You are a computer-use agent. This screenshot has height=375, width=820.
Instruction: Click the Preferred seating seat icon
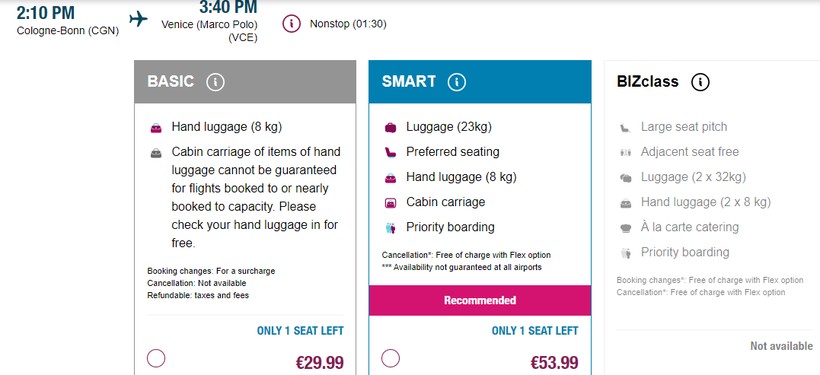390,152
